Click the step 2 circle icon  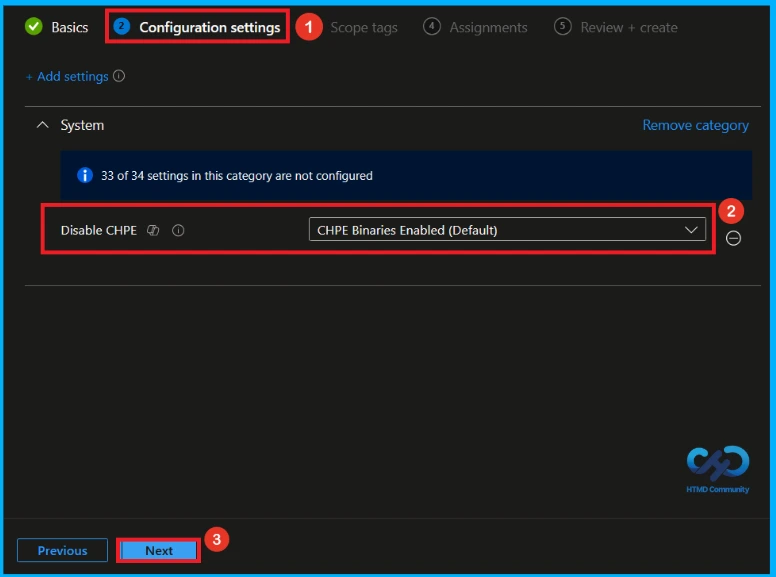[x=121, y=26]
